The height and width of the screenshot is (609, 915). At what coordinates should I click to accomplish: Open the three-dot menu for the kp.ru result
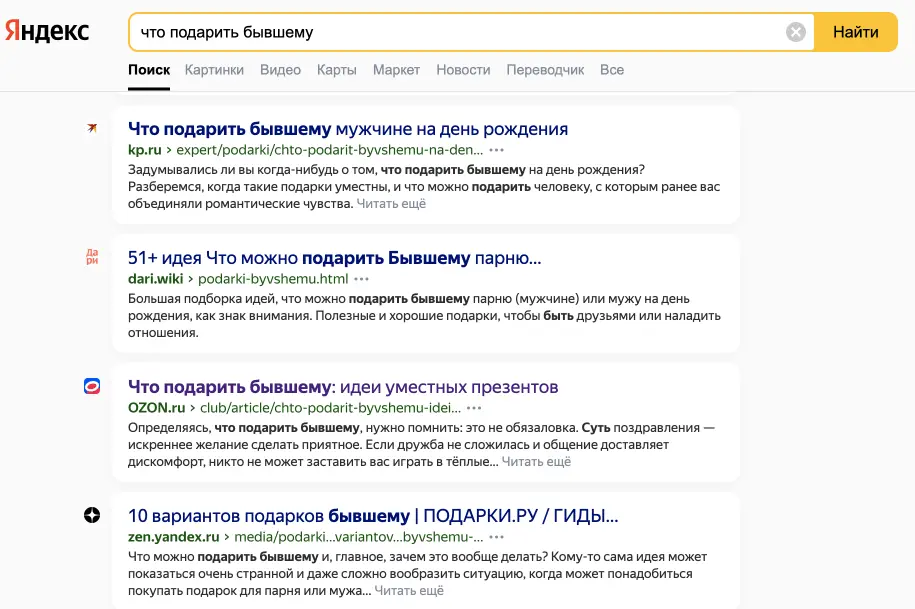[x=497, y=150]
